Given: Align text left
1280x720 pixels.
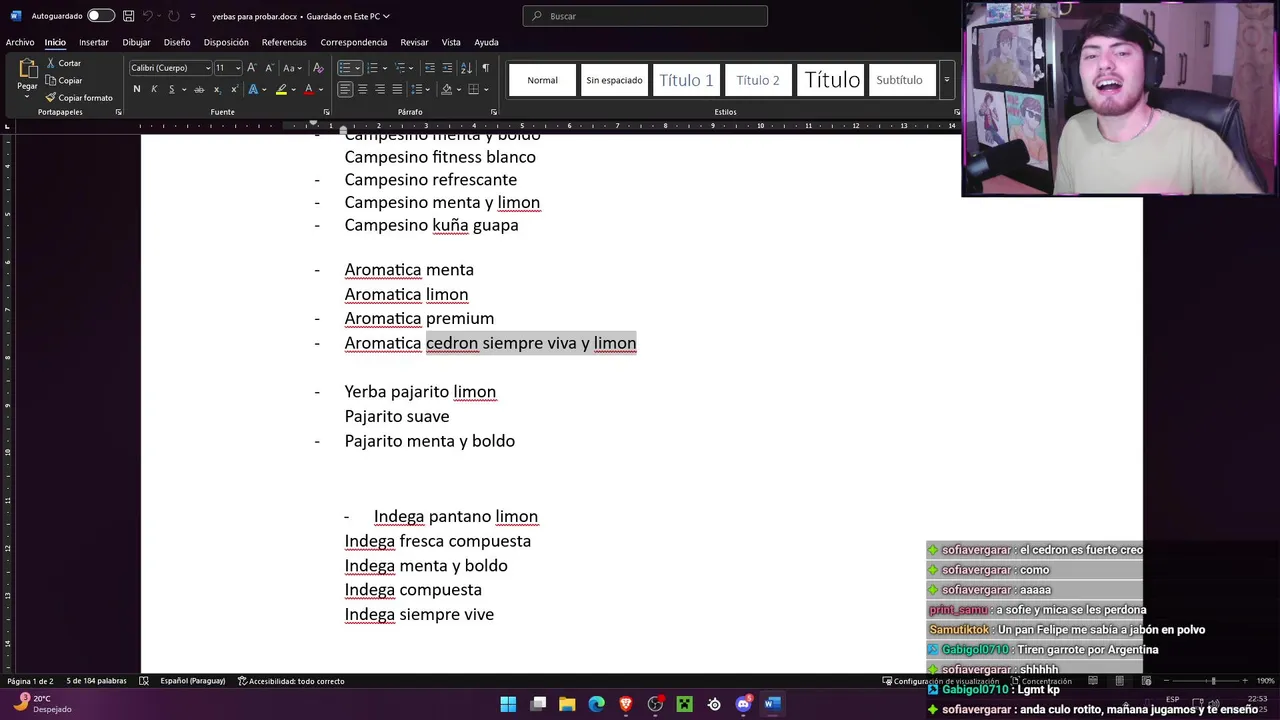Looking at the screenshot, I should point(345,89).
